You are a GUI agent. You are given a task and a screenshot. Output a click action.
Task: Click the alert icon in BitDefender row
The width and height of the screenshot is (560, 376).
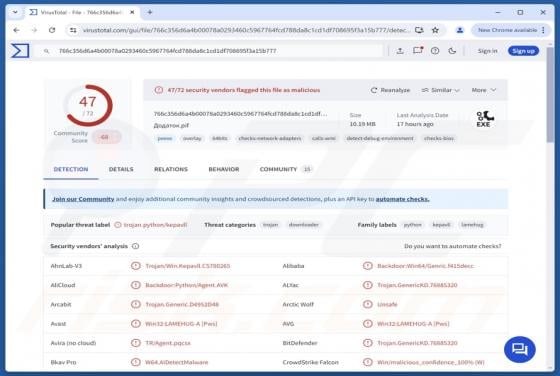click(x=368, y=343)
